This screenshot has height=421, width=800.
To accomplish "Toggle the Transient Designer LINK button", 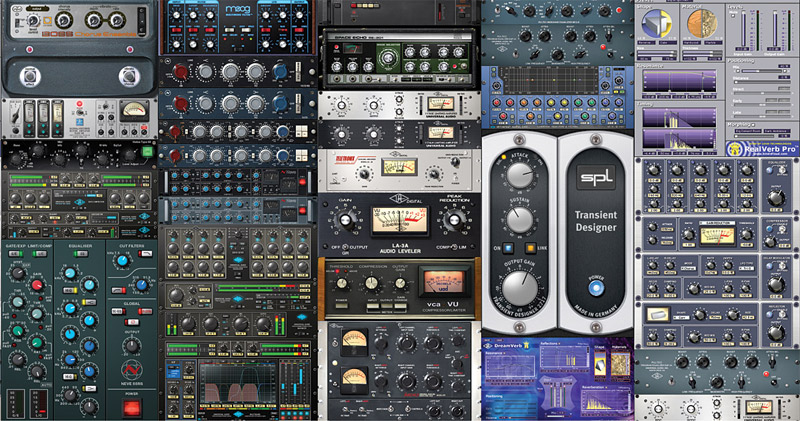I will (531, 248).
